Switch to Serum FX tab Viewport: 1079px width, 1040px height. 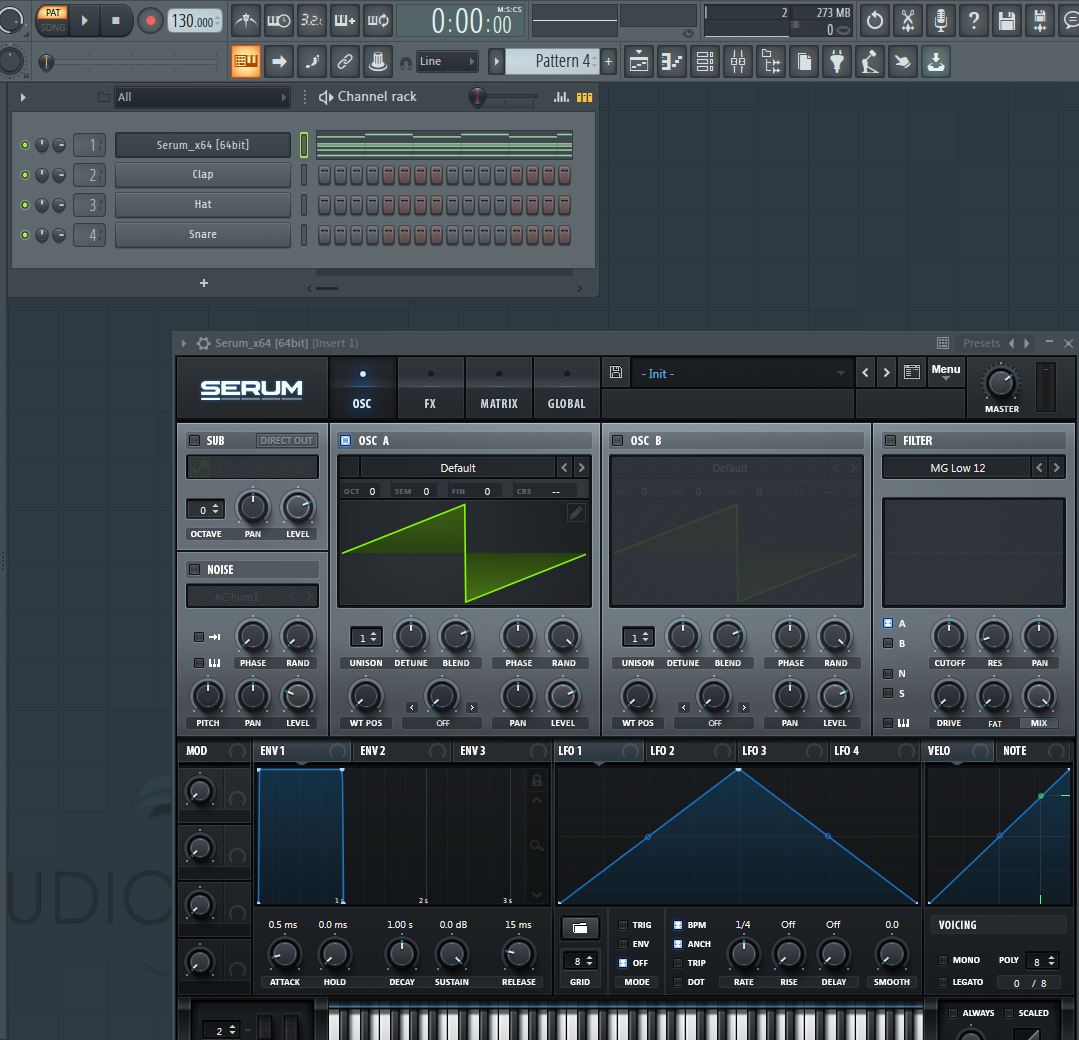(430, 388)
